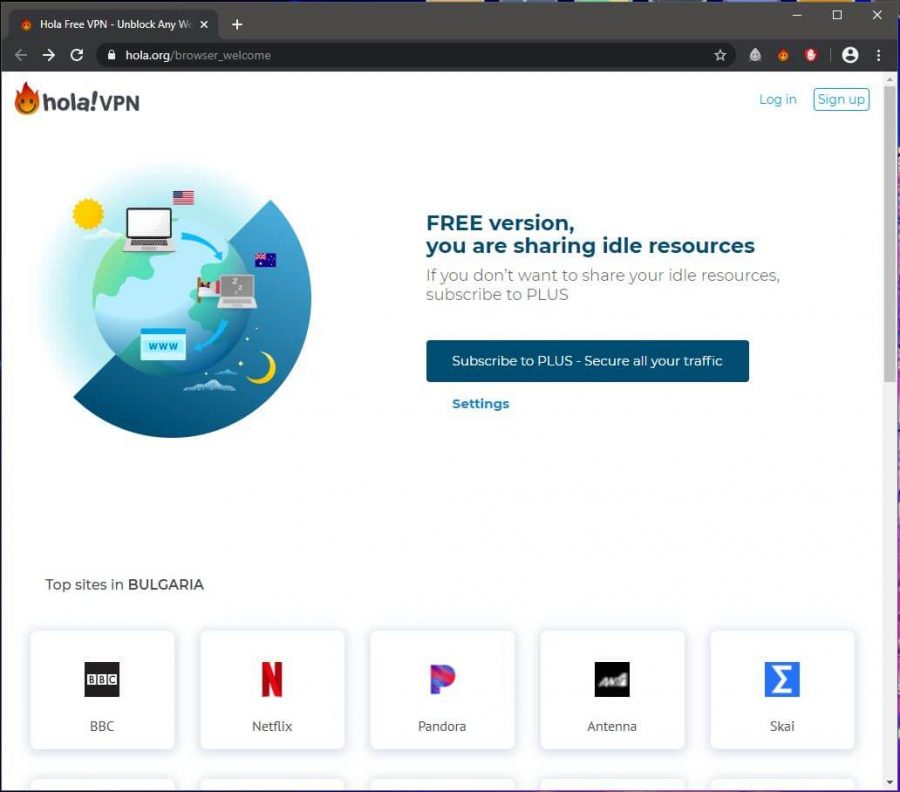This screenshot has height=792, width=900.
Task: Click the blue Skai sigma icon
Action: click(x=782, y=680)
